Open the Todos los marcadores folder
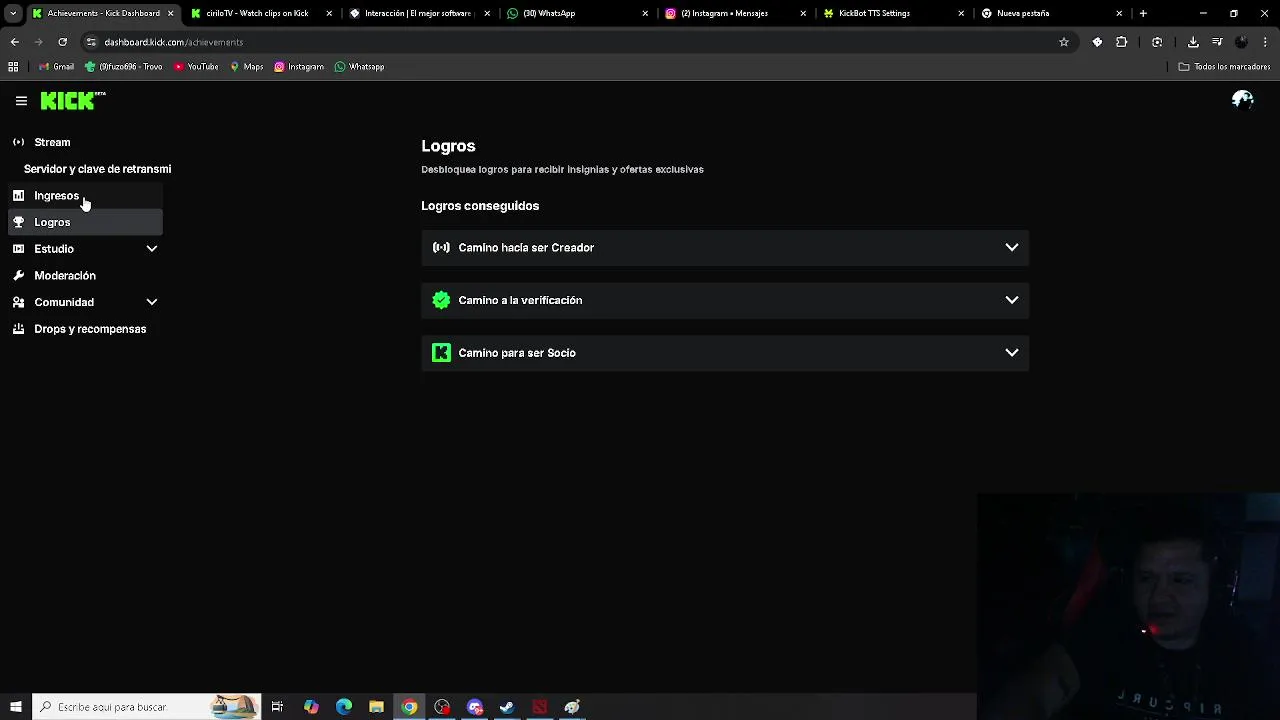 point(1224,67)
